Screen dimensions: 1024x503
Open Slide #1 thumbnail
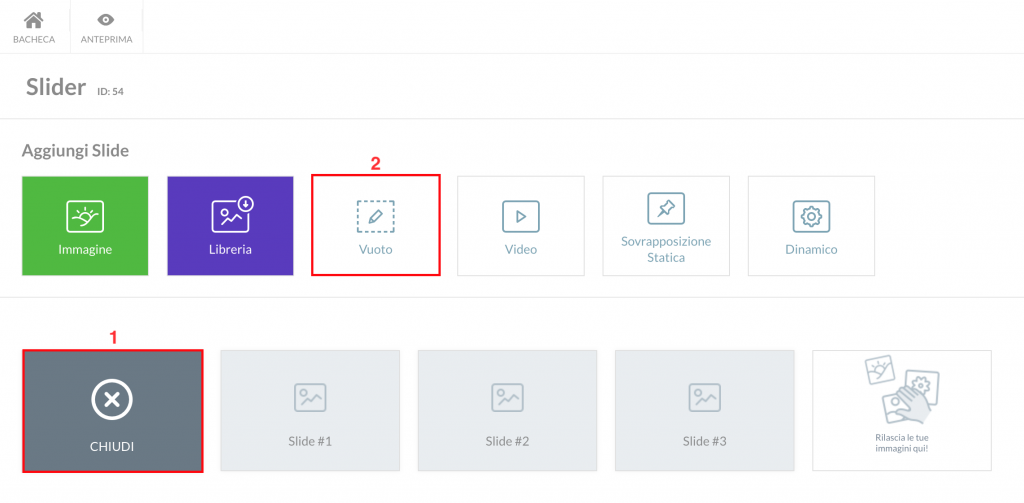click(310, 410)
